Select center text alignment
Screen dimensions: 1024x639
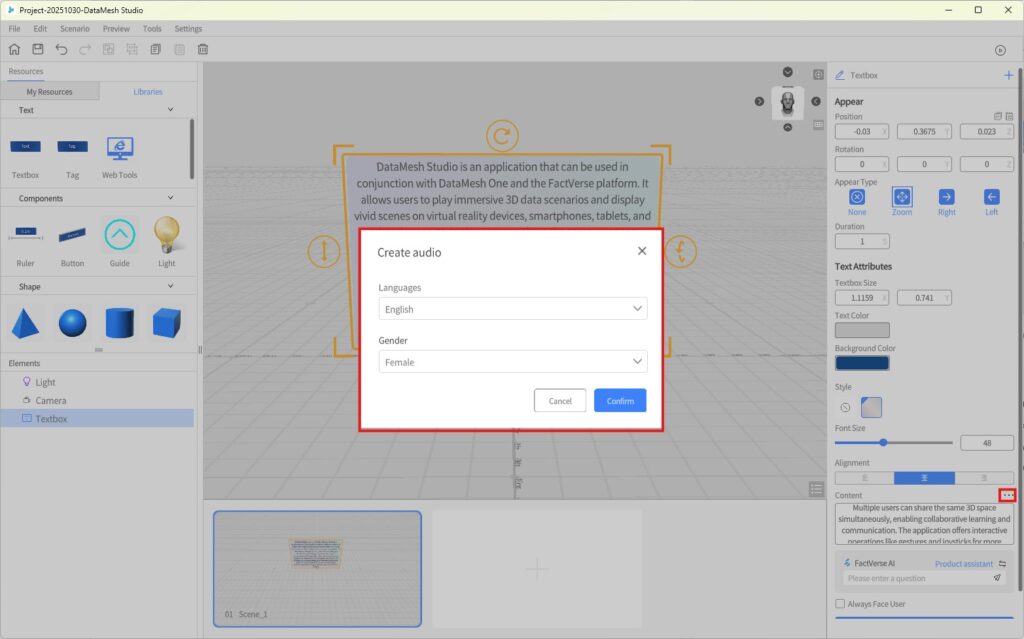coord(924,478)
